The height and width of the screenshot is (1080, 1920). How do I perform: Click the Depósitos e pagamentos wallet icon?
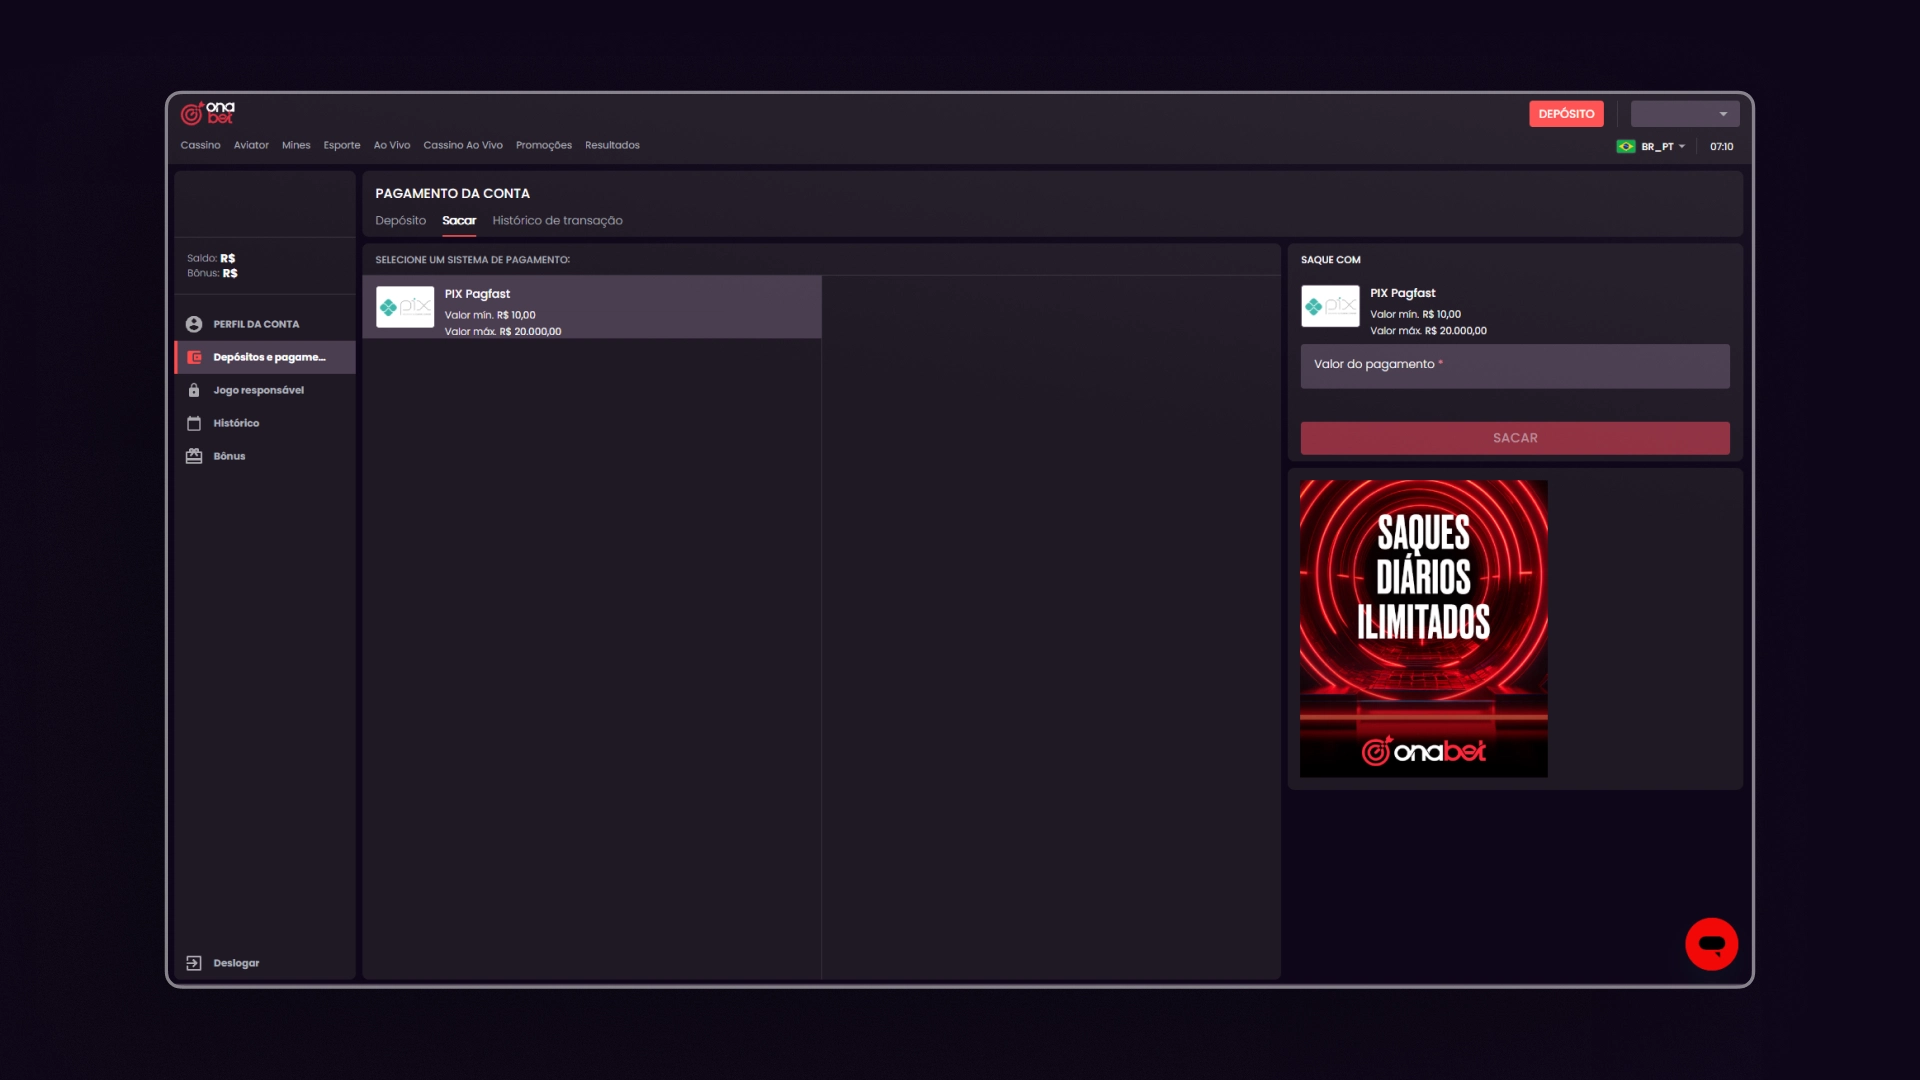pyautogui.click(x=194, y=357)
